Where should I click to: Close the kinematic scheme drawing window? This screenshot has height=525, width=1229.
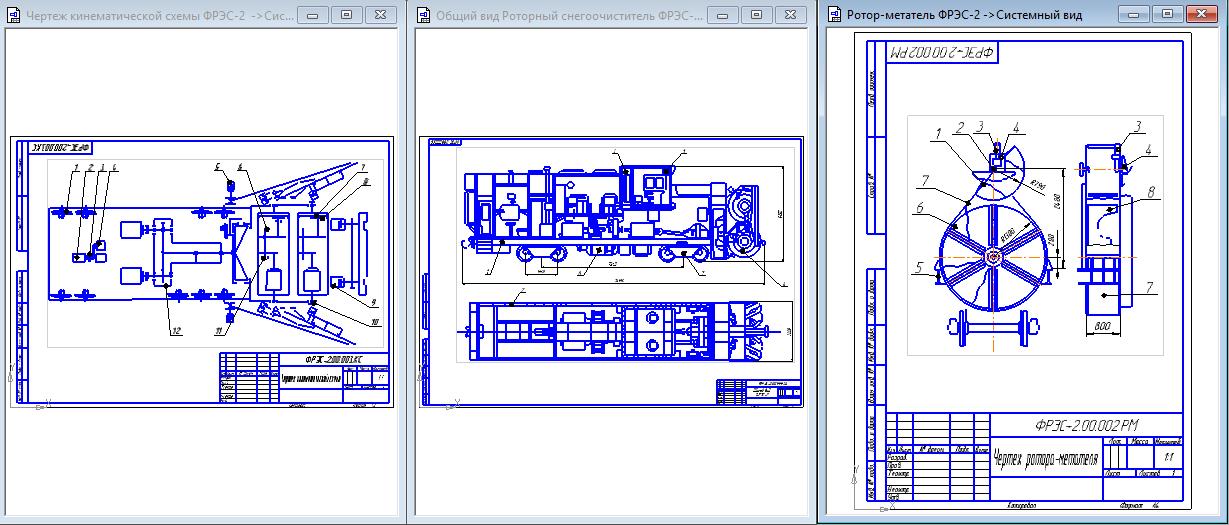(x=379, y=15)
